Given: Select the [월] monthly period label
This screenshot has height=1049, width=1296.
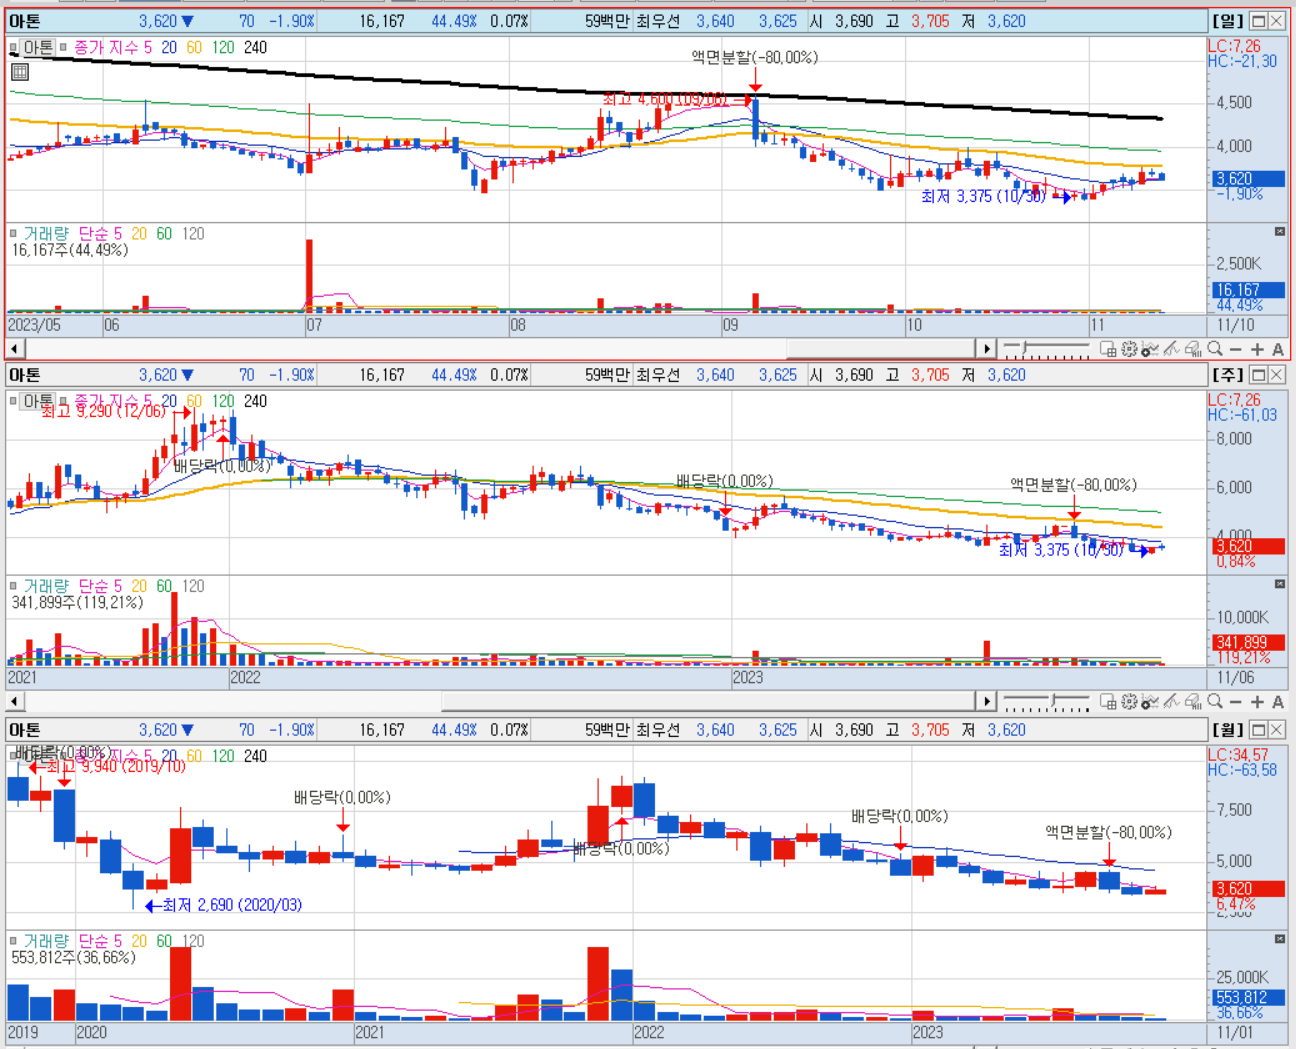Looking at the screenshot, I should [x=1227, y=730].
